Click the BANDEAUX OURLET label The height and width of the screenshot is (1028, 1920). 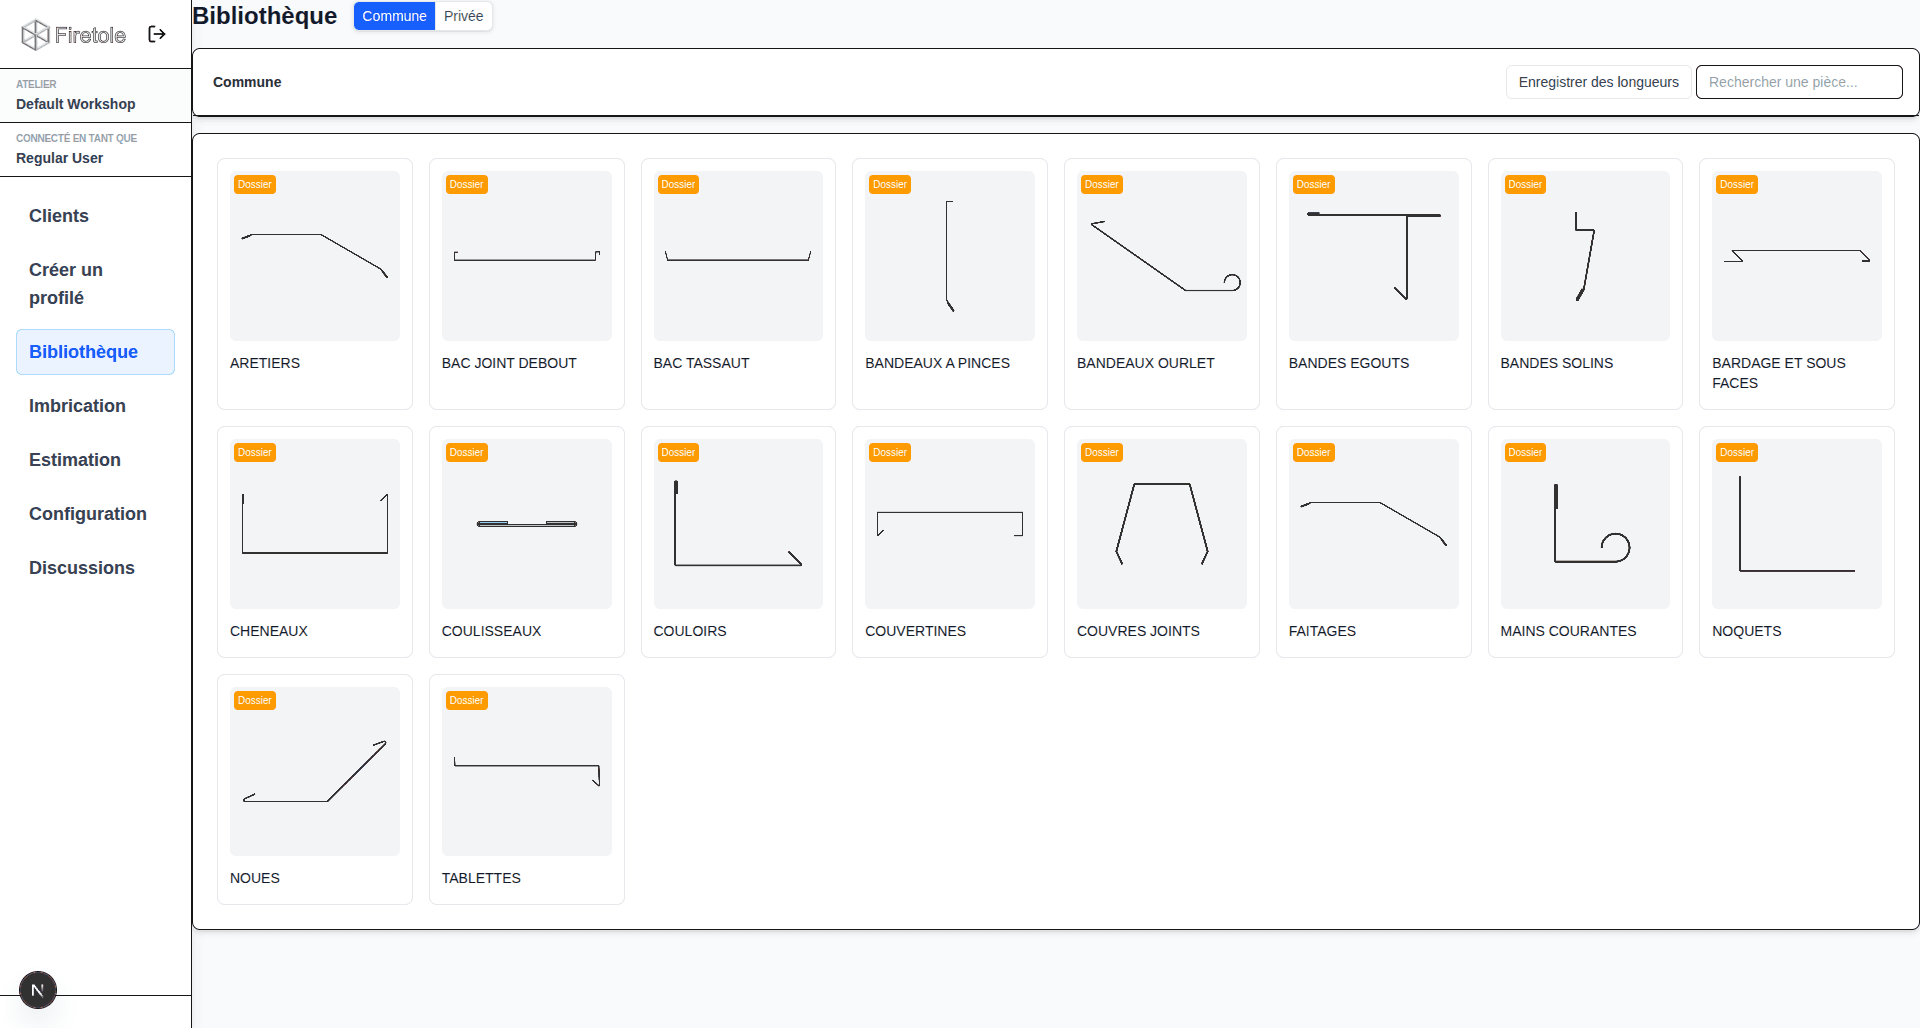coord(1146,363)
